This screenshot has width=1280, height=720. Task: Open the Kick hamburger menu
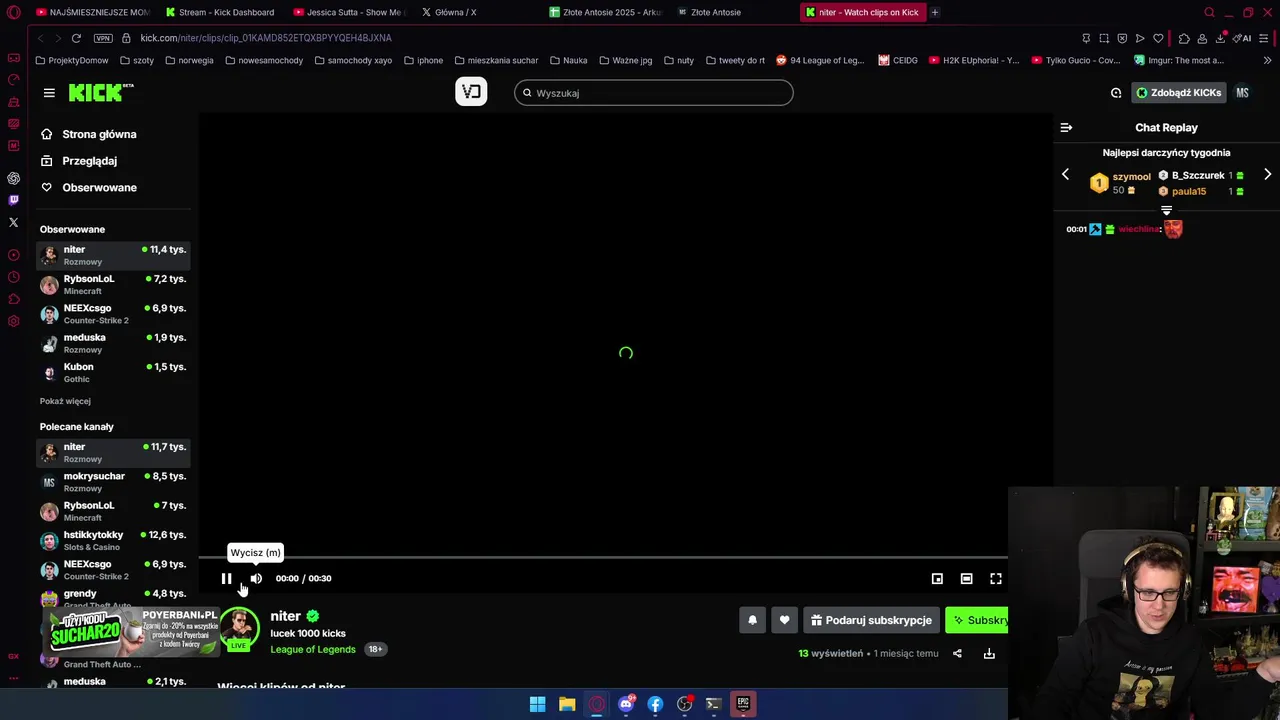point(49,92)
